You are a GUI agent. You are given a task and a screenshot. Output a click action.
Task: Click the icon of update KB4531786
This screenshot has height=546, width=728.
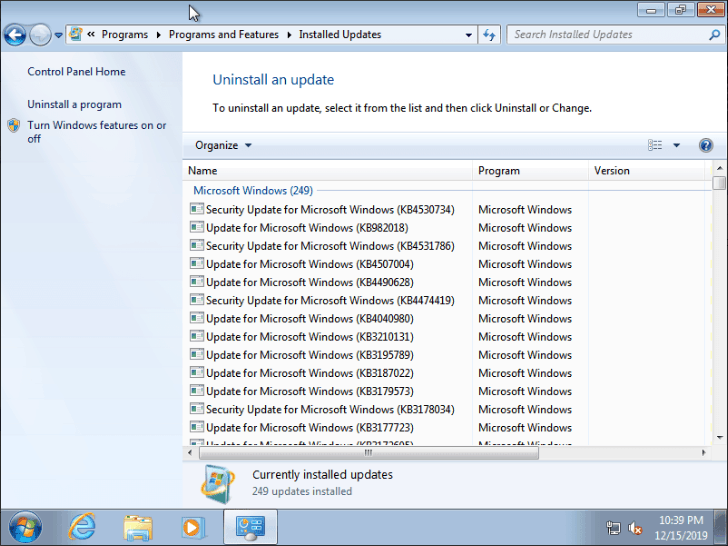(x=197, y=245)
